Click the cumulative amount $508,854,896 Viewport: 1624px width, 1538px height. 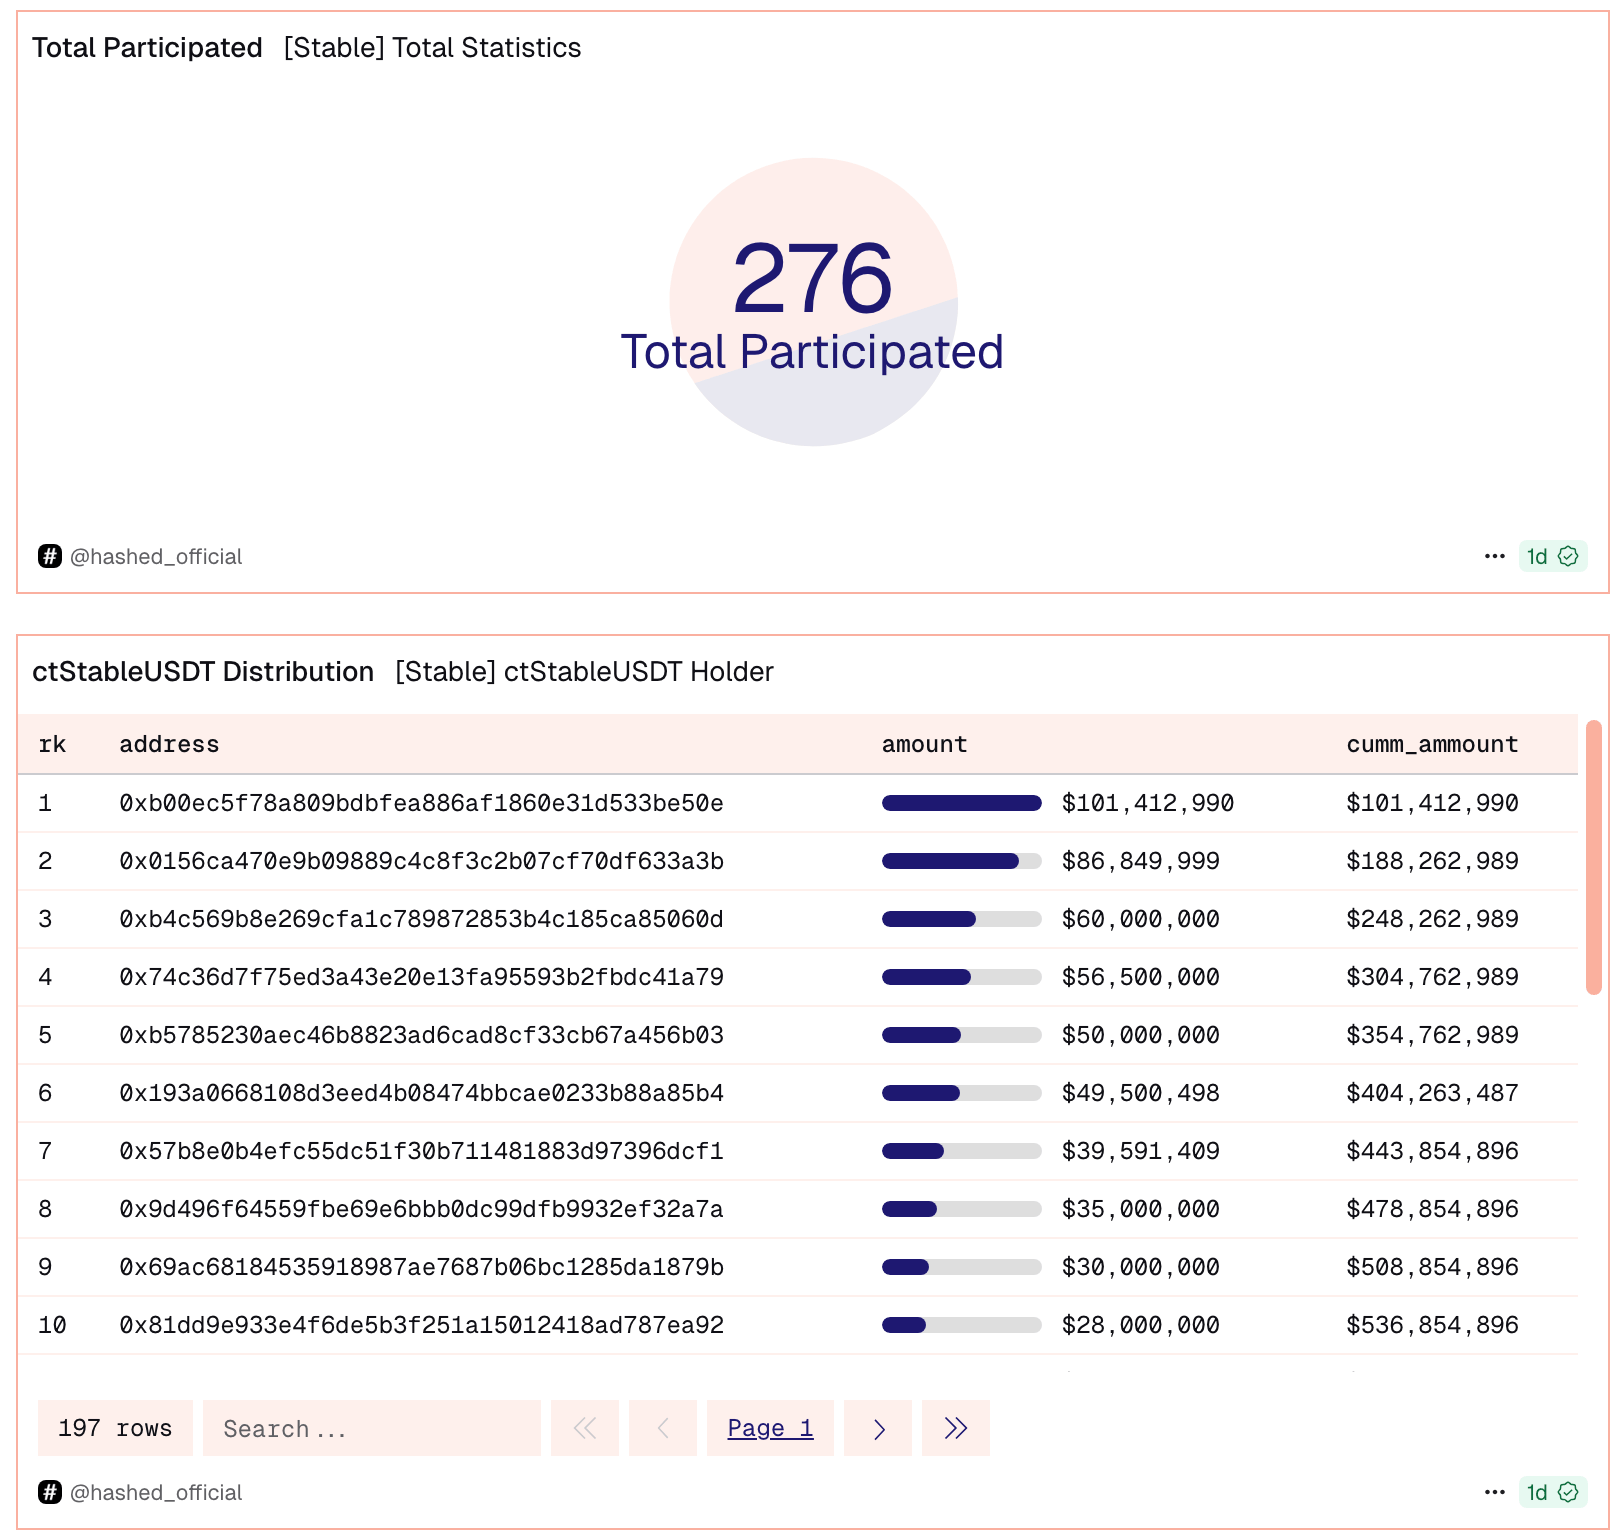(1432, 1267)
